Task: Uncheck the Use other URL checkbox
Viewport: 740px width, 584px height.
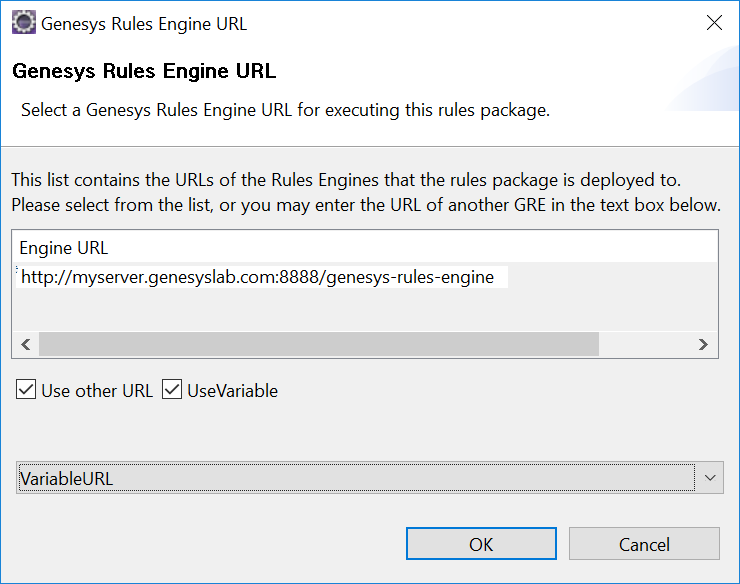Action: pos(26,390)
